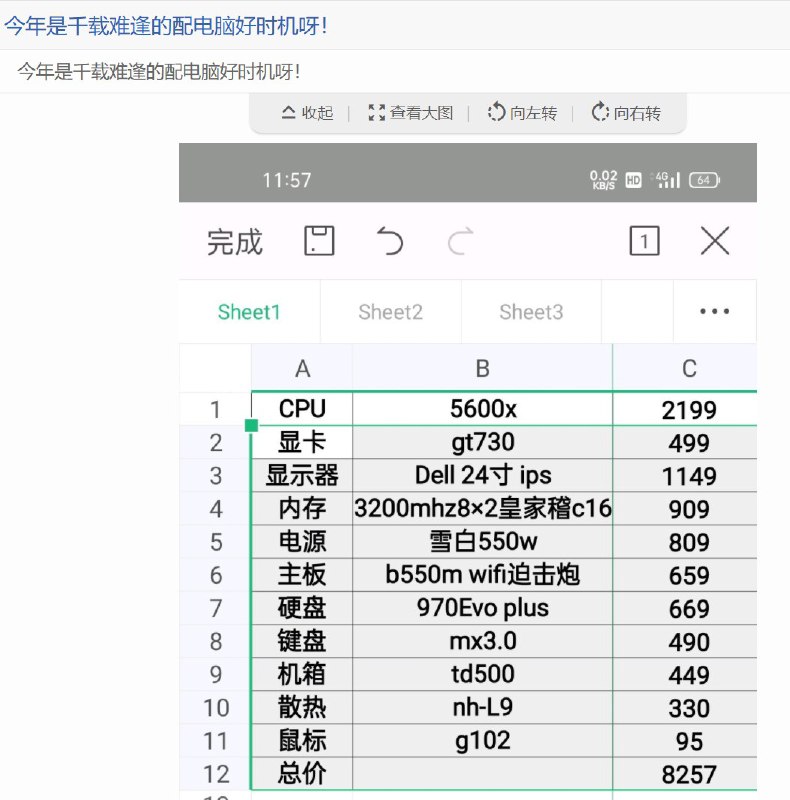Rotate image right with 向右转
790x800 pixels.
click(x=626, y=113)
